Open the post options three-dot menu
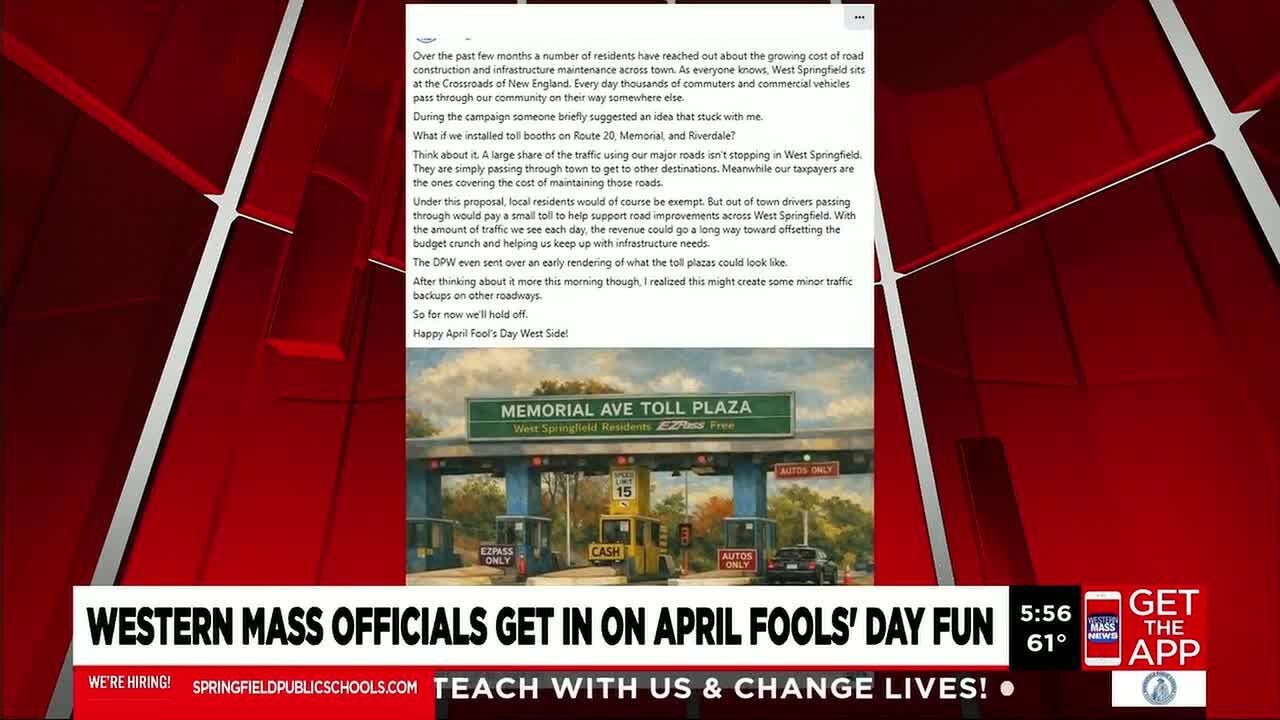The height and width of the screenshot is (720, 1280). click(x=858, y=17)
